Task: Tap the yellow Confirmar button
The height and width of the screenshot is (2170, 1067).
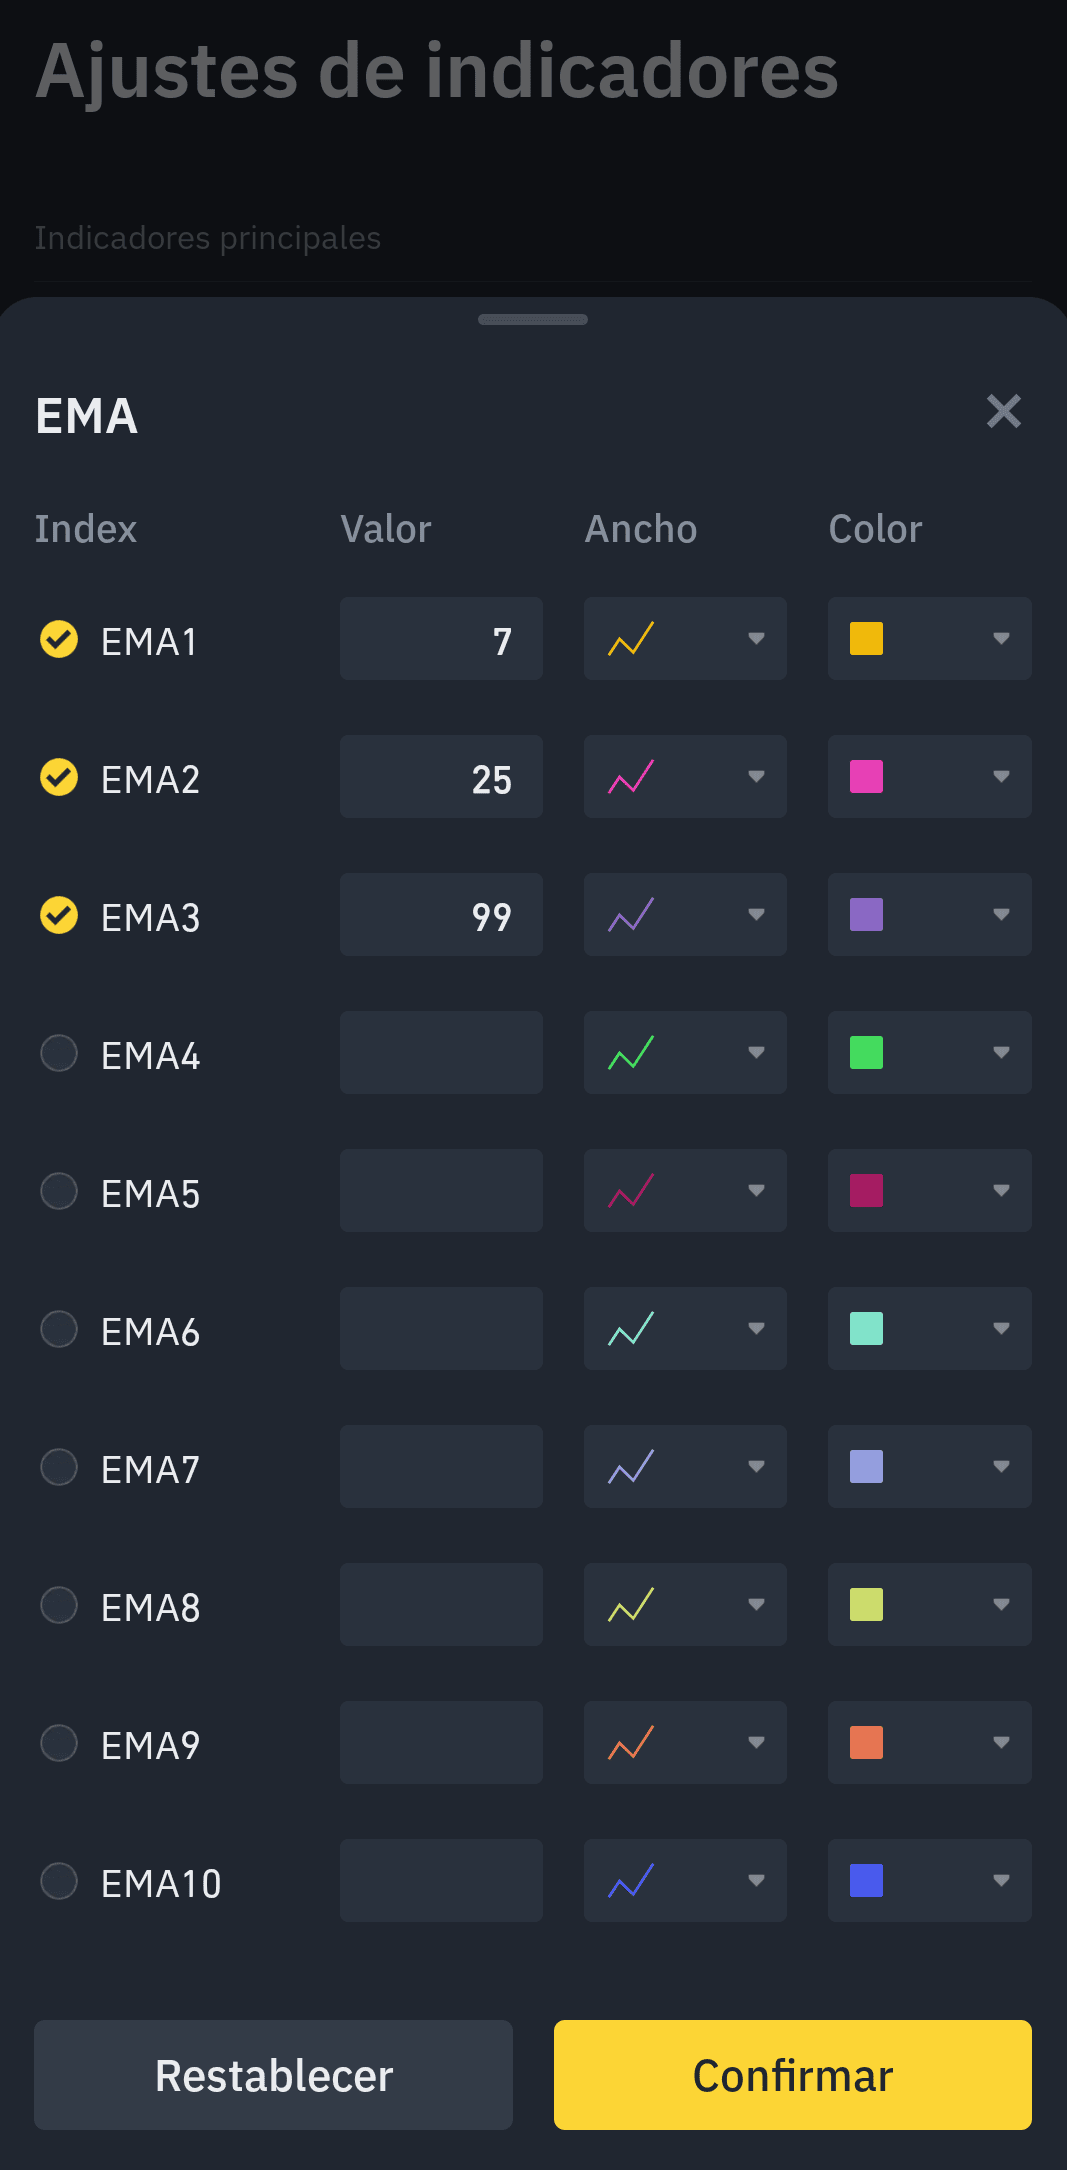Action: click(792, 2075)
